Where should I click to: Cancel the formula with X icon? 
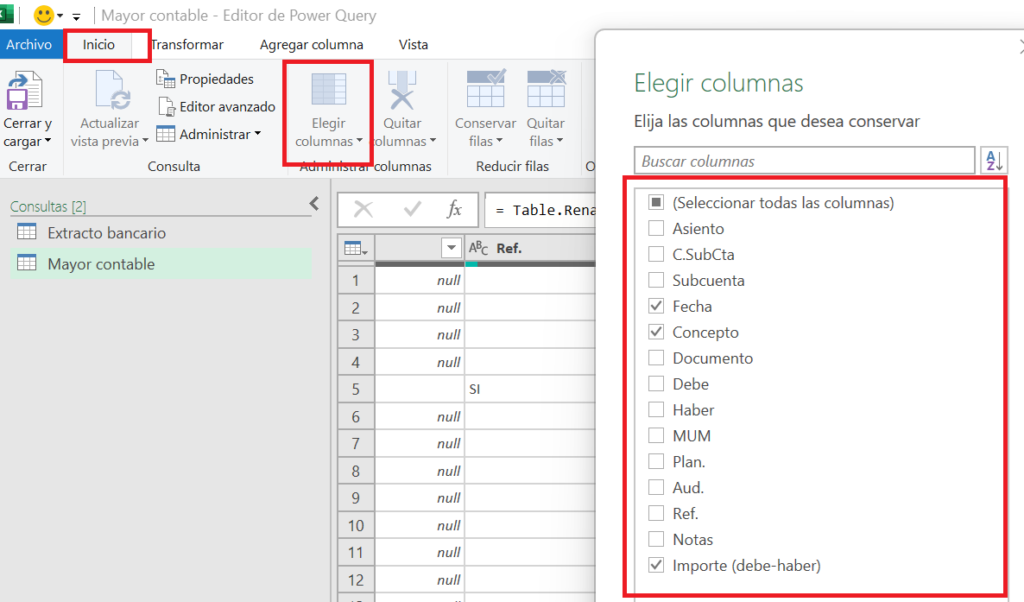click(363, 210)
